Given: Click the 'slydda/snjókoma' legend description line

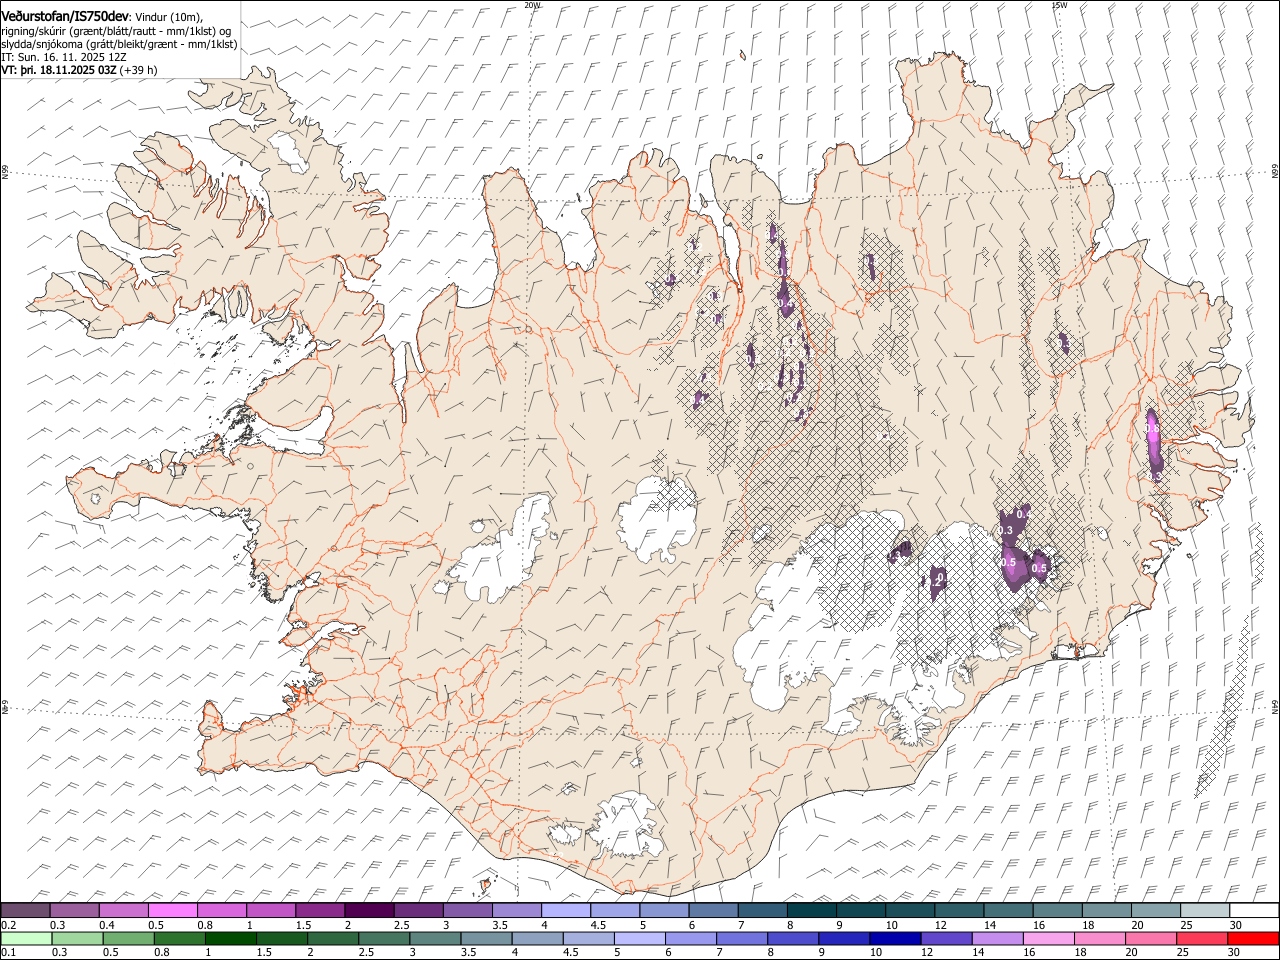Looking at the screenshot, I should (119, 44).
